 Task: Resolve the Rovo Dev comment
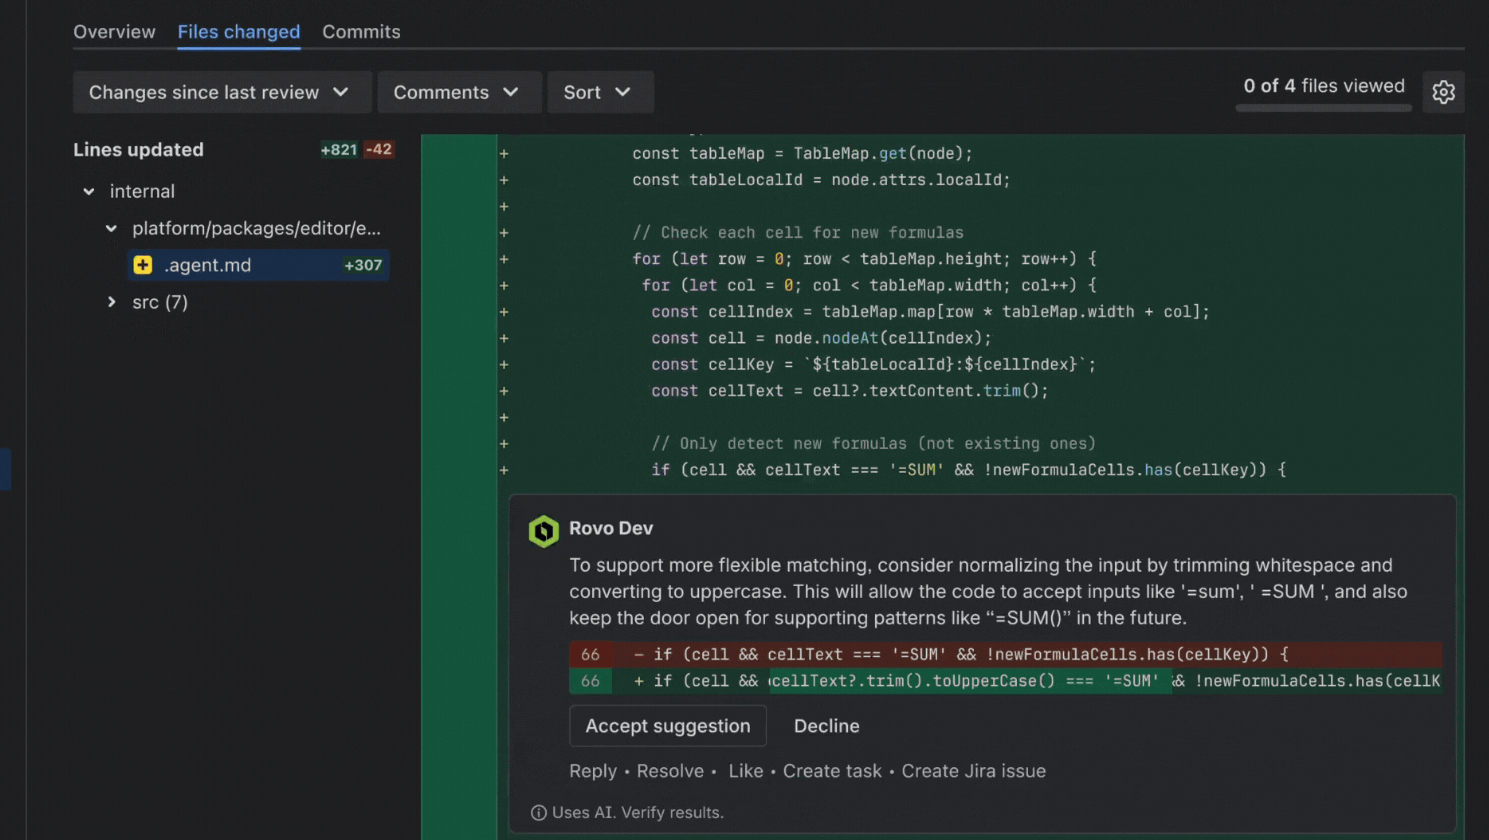669,771
